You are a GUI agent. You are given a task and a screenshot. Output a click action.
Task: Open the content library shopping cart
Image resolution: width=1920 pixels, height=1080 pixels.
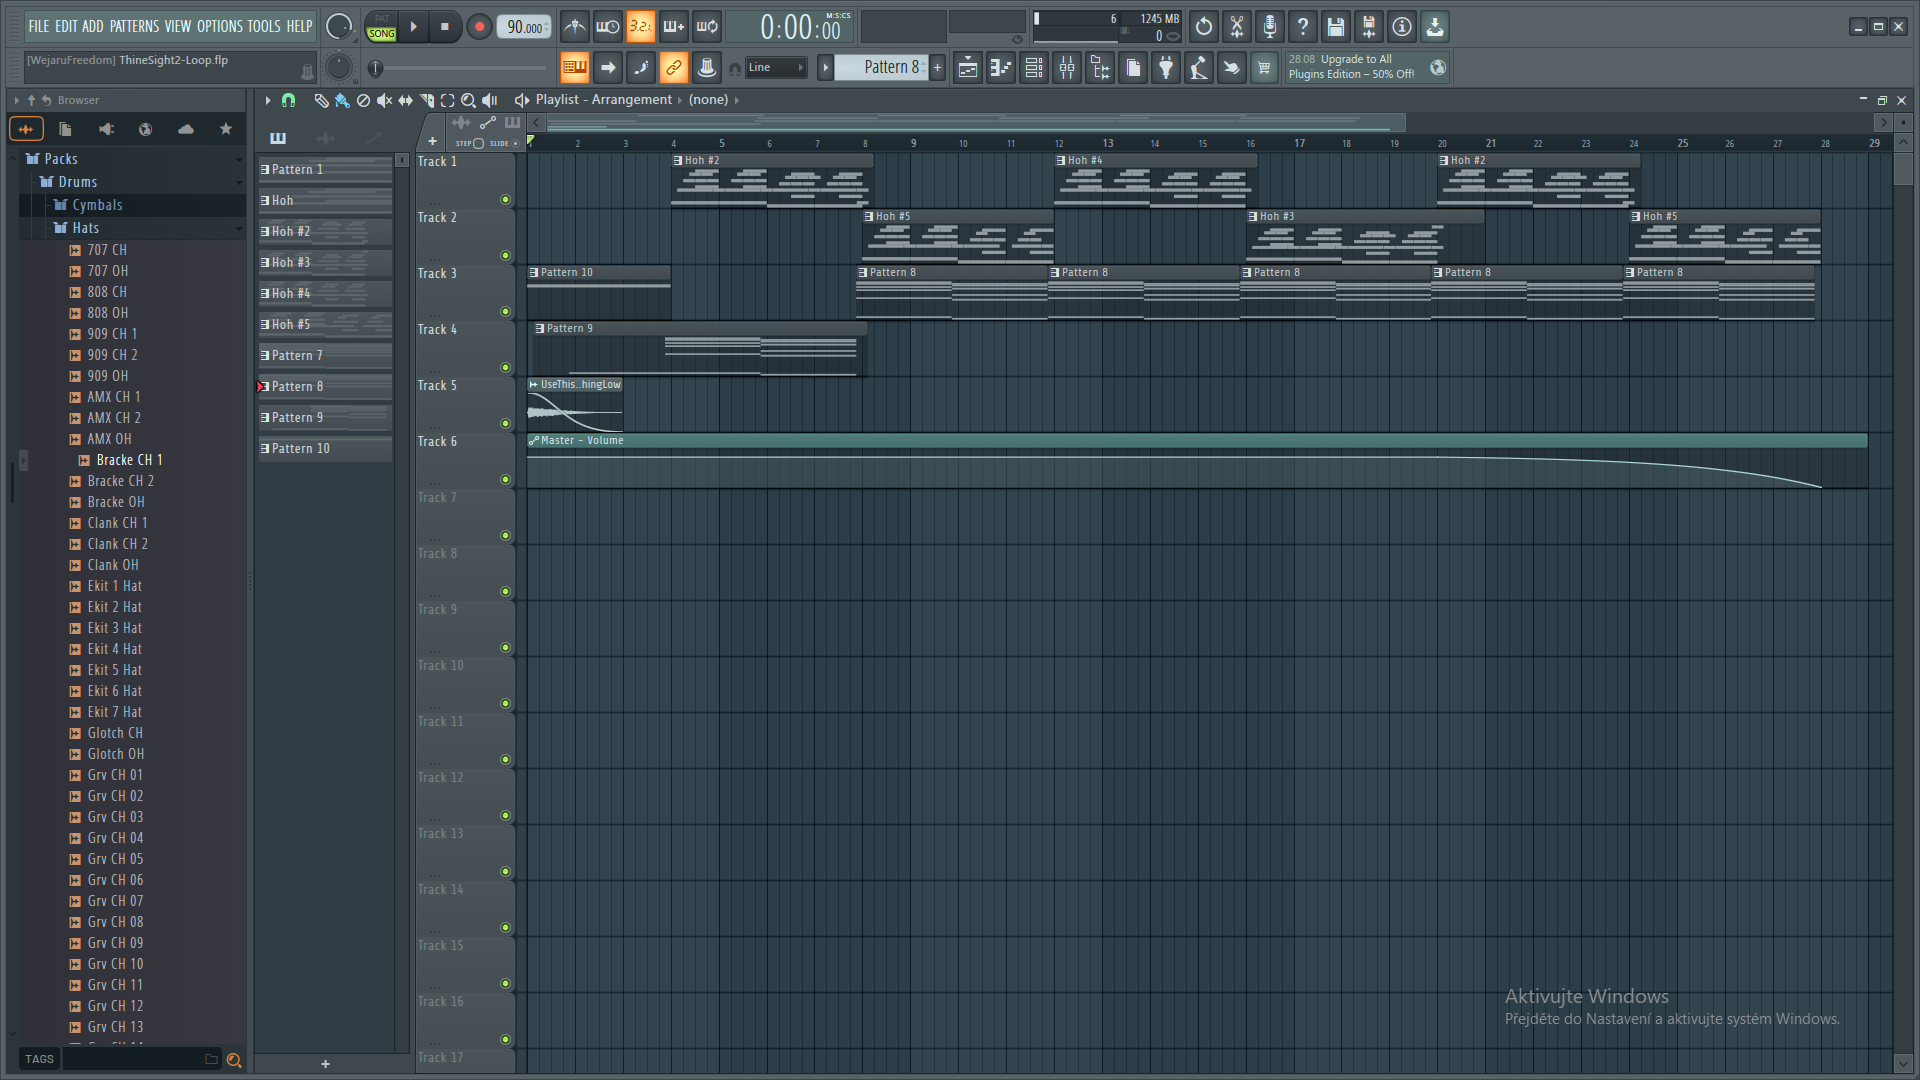(x=1264, y=68)
